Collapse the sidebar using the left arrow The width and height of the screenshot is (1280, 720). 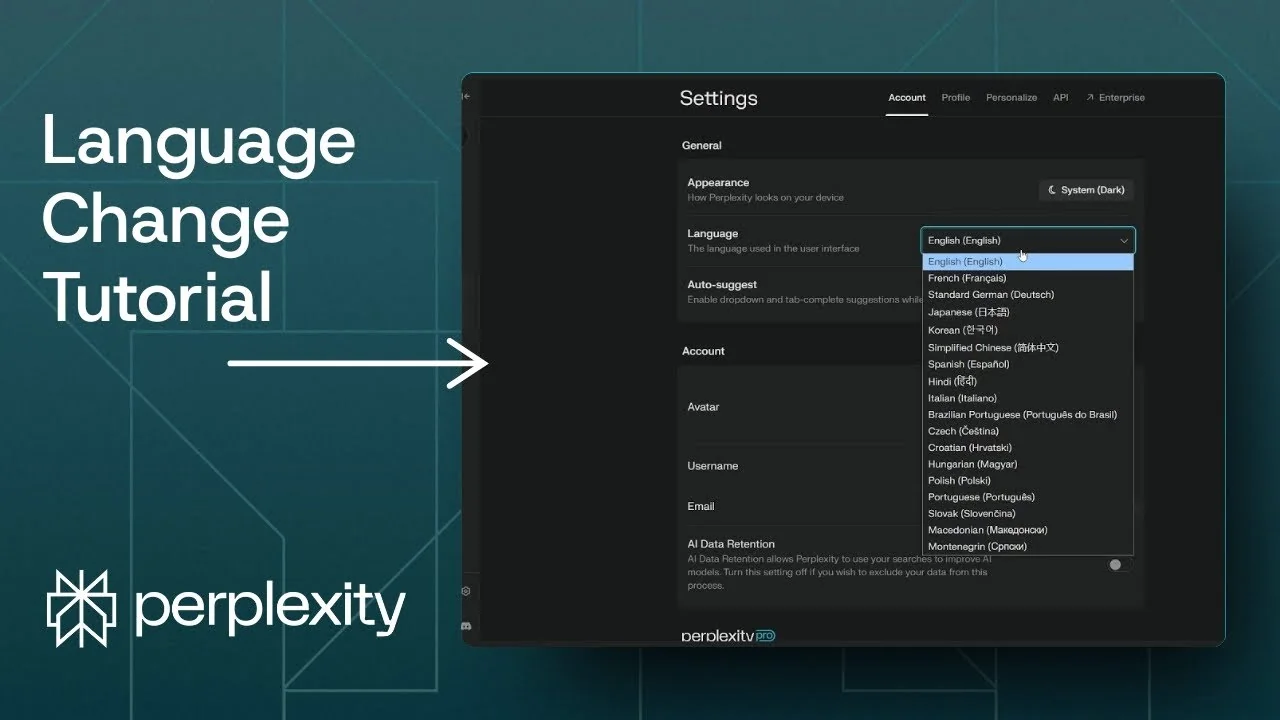point(465,96)
